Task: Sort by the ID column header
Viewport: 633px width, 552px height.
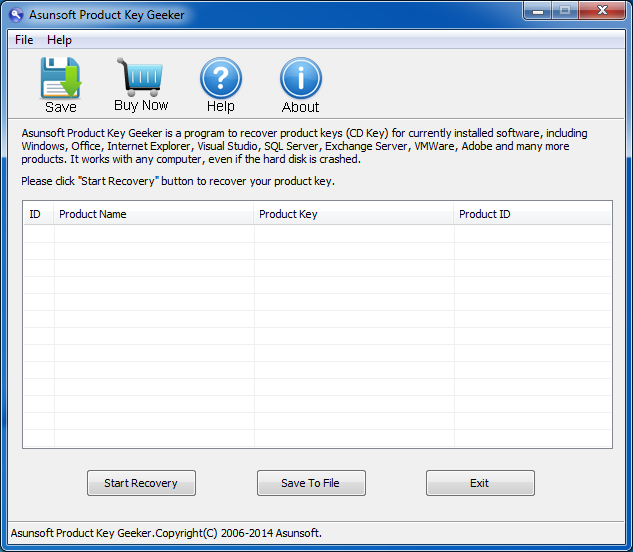Action: click(38, 214)
